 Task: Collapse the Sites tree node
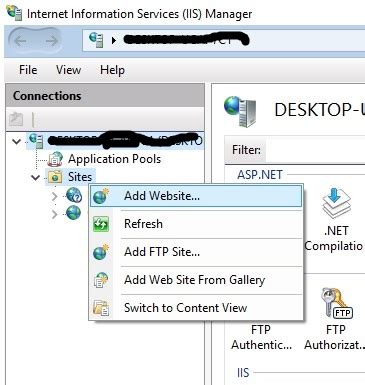coord(35,177)
